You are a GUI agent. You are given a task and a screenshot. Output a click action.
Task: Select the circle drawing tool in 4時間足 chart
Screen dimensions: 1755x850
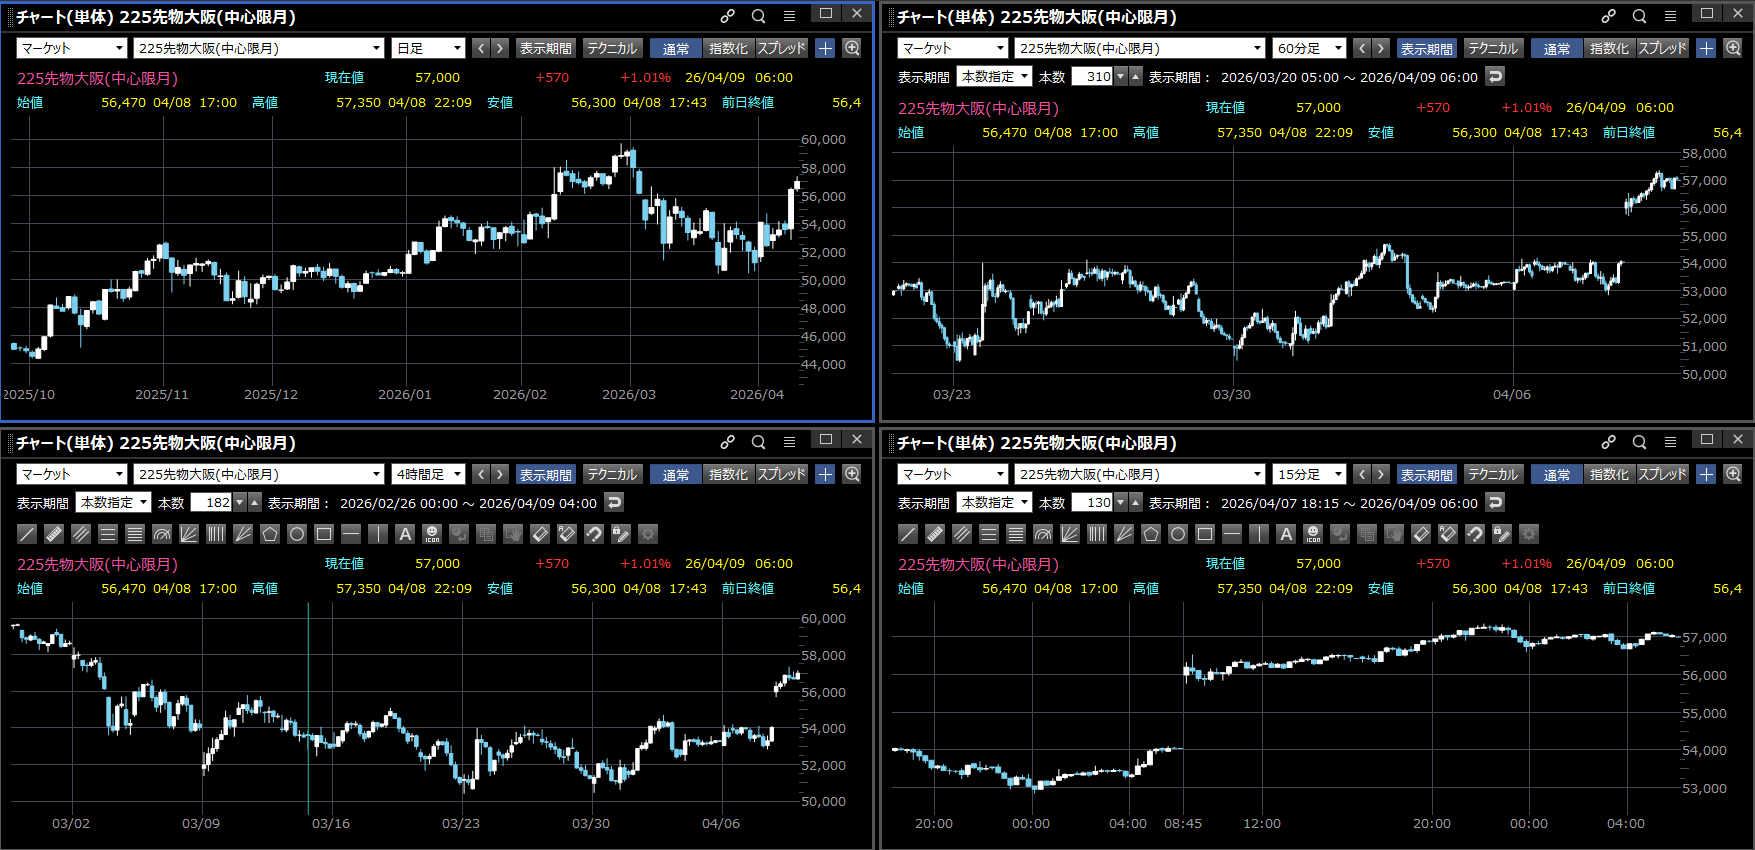click(x=297, y=534)
